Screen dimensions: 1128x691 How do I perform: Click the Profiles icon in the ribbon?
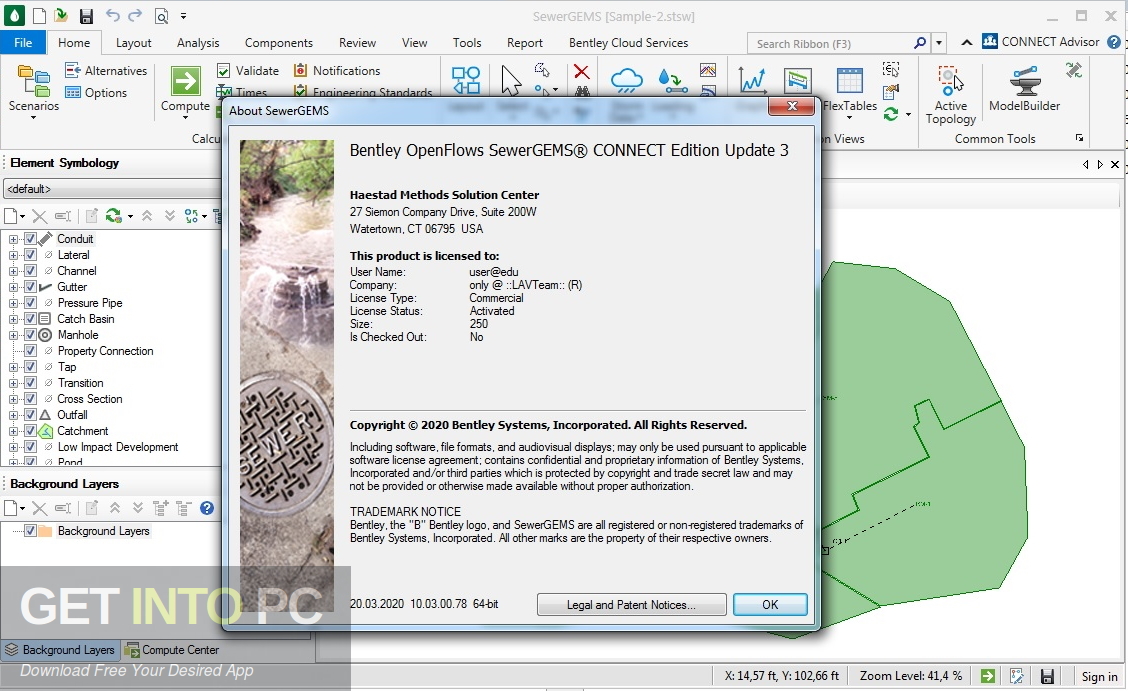pos(797,80)
